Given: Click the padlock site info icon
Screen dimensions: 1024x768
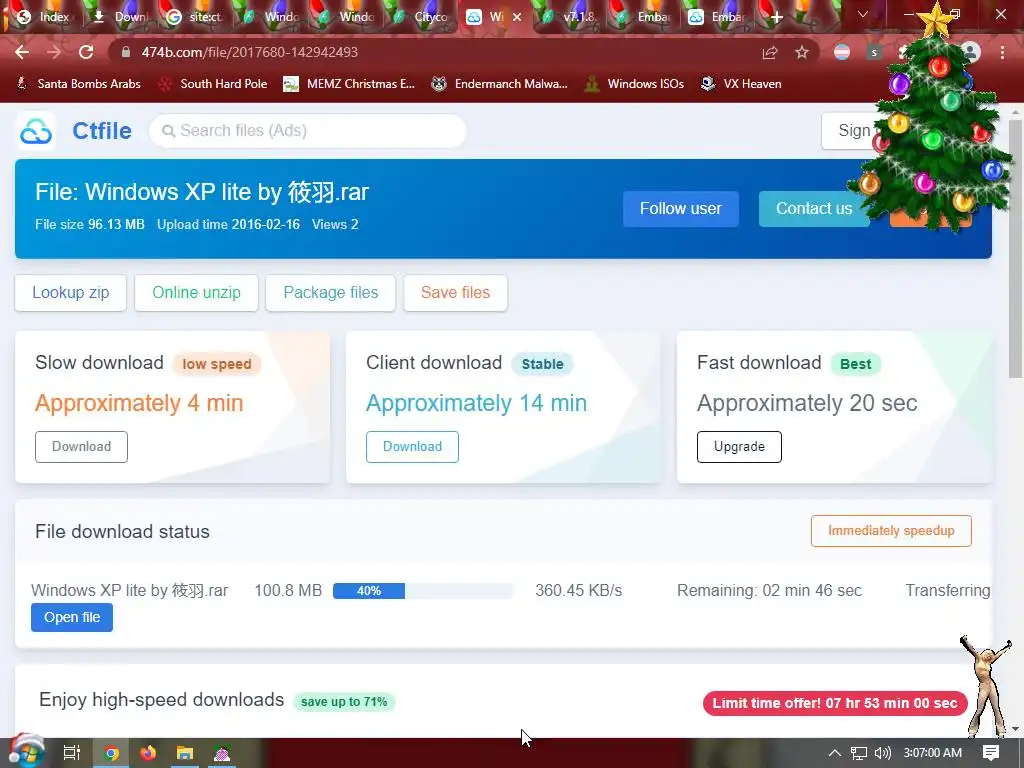Looking at the screenshot, I should 126,52.
